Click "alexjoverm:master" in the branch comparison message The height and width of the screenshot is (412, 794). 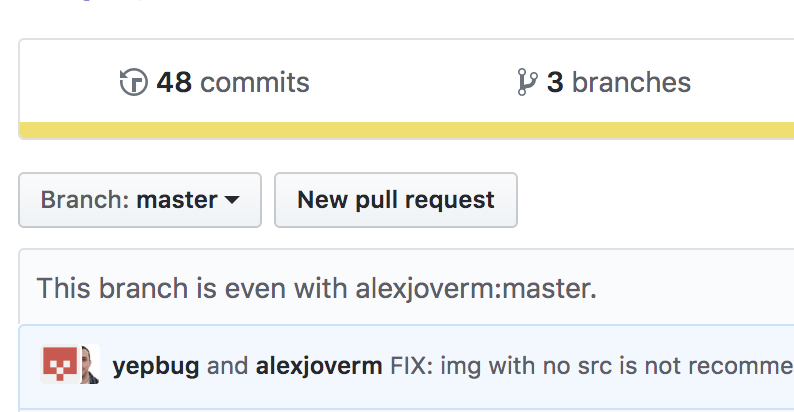tap(476, 289)
